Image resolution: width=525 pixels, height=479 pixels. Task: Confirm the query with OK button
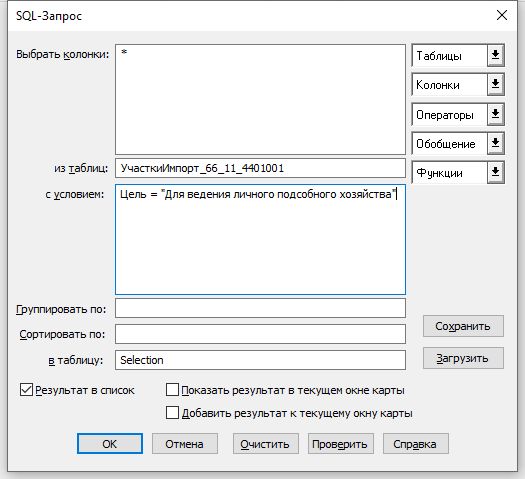click(110, 444)
